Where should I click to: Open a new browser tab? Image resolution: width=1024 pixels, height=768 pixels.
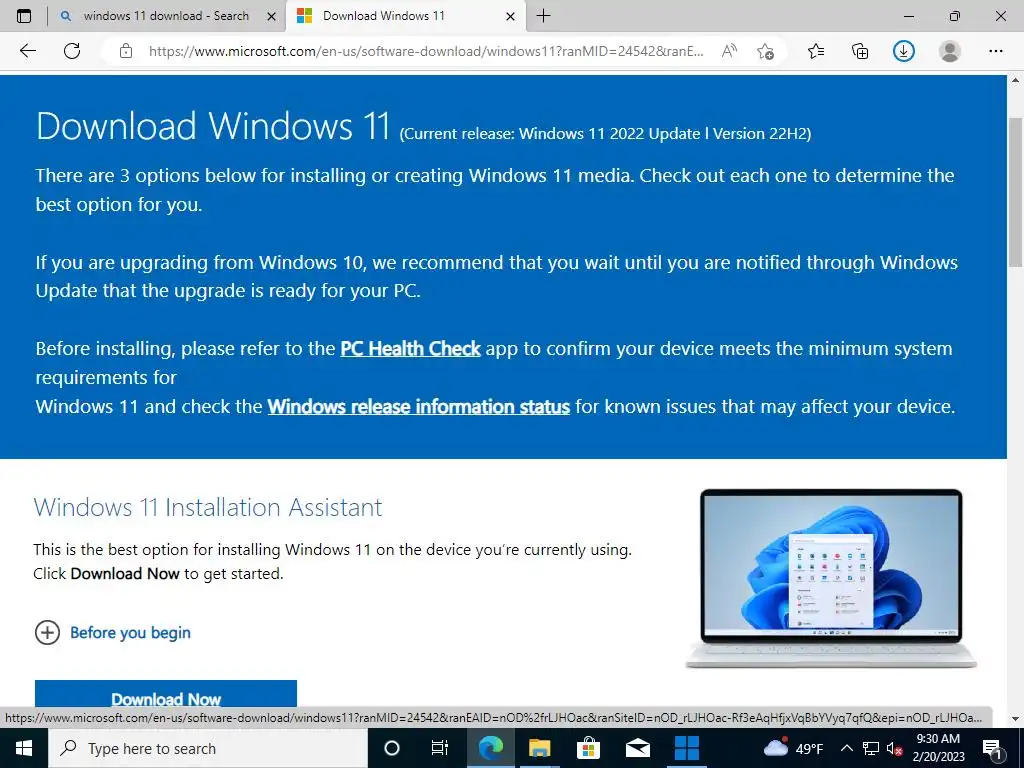pos(543,16)
